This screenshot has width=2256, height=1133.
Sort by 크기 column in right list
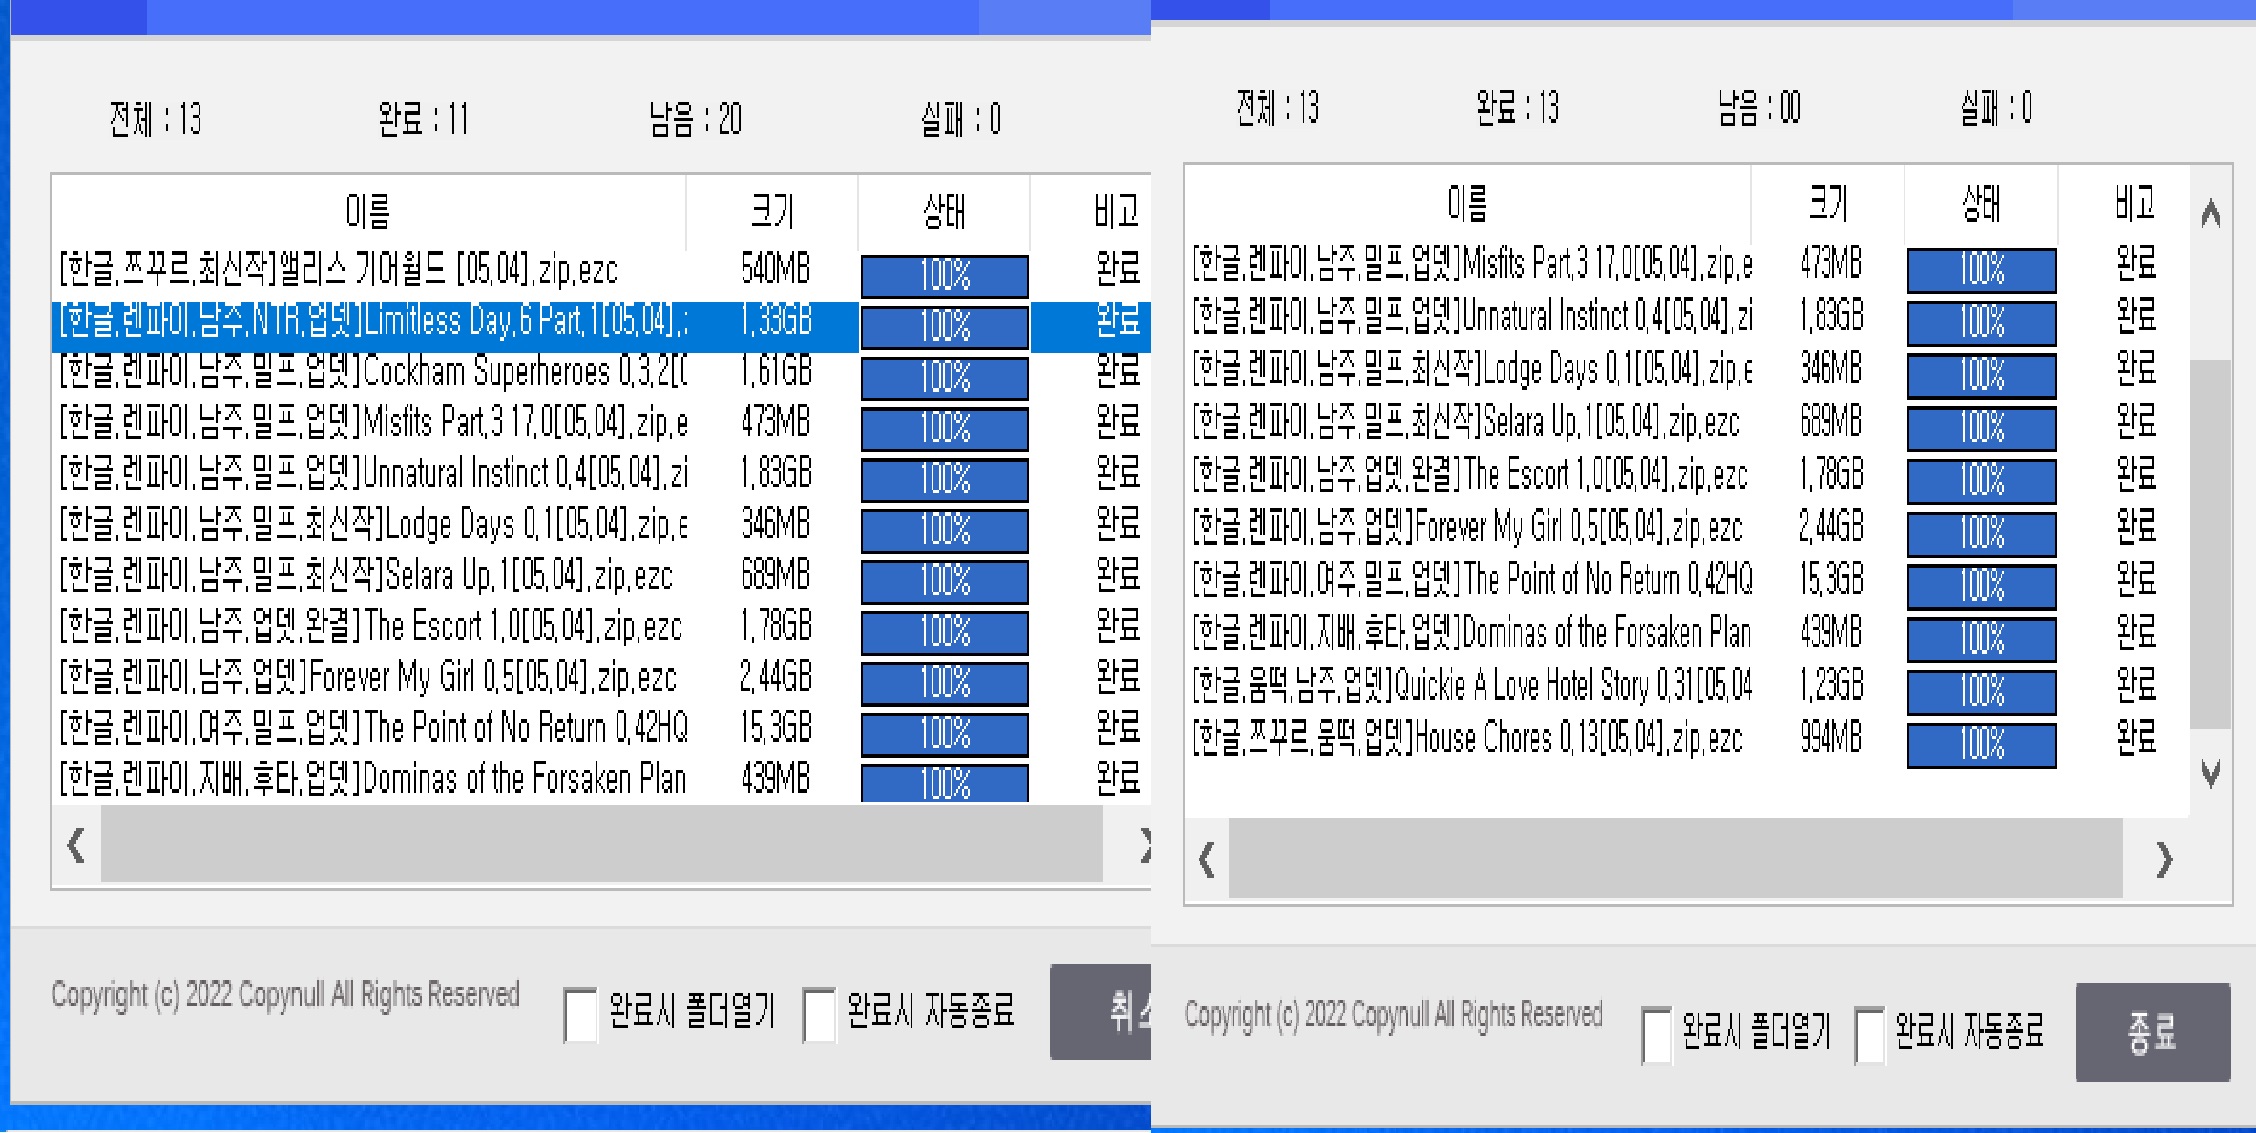[x=1827, y=203]
